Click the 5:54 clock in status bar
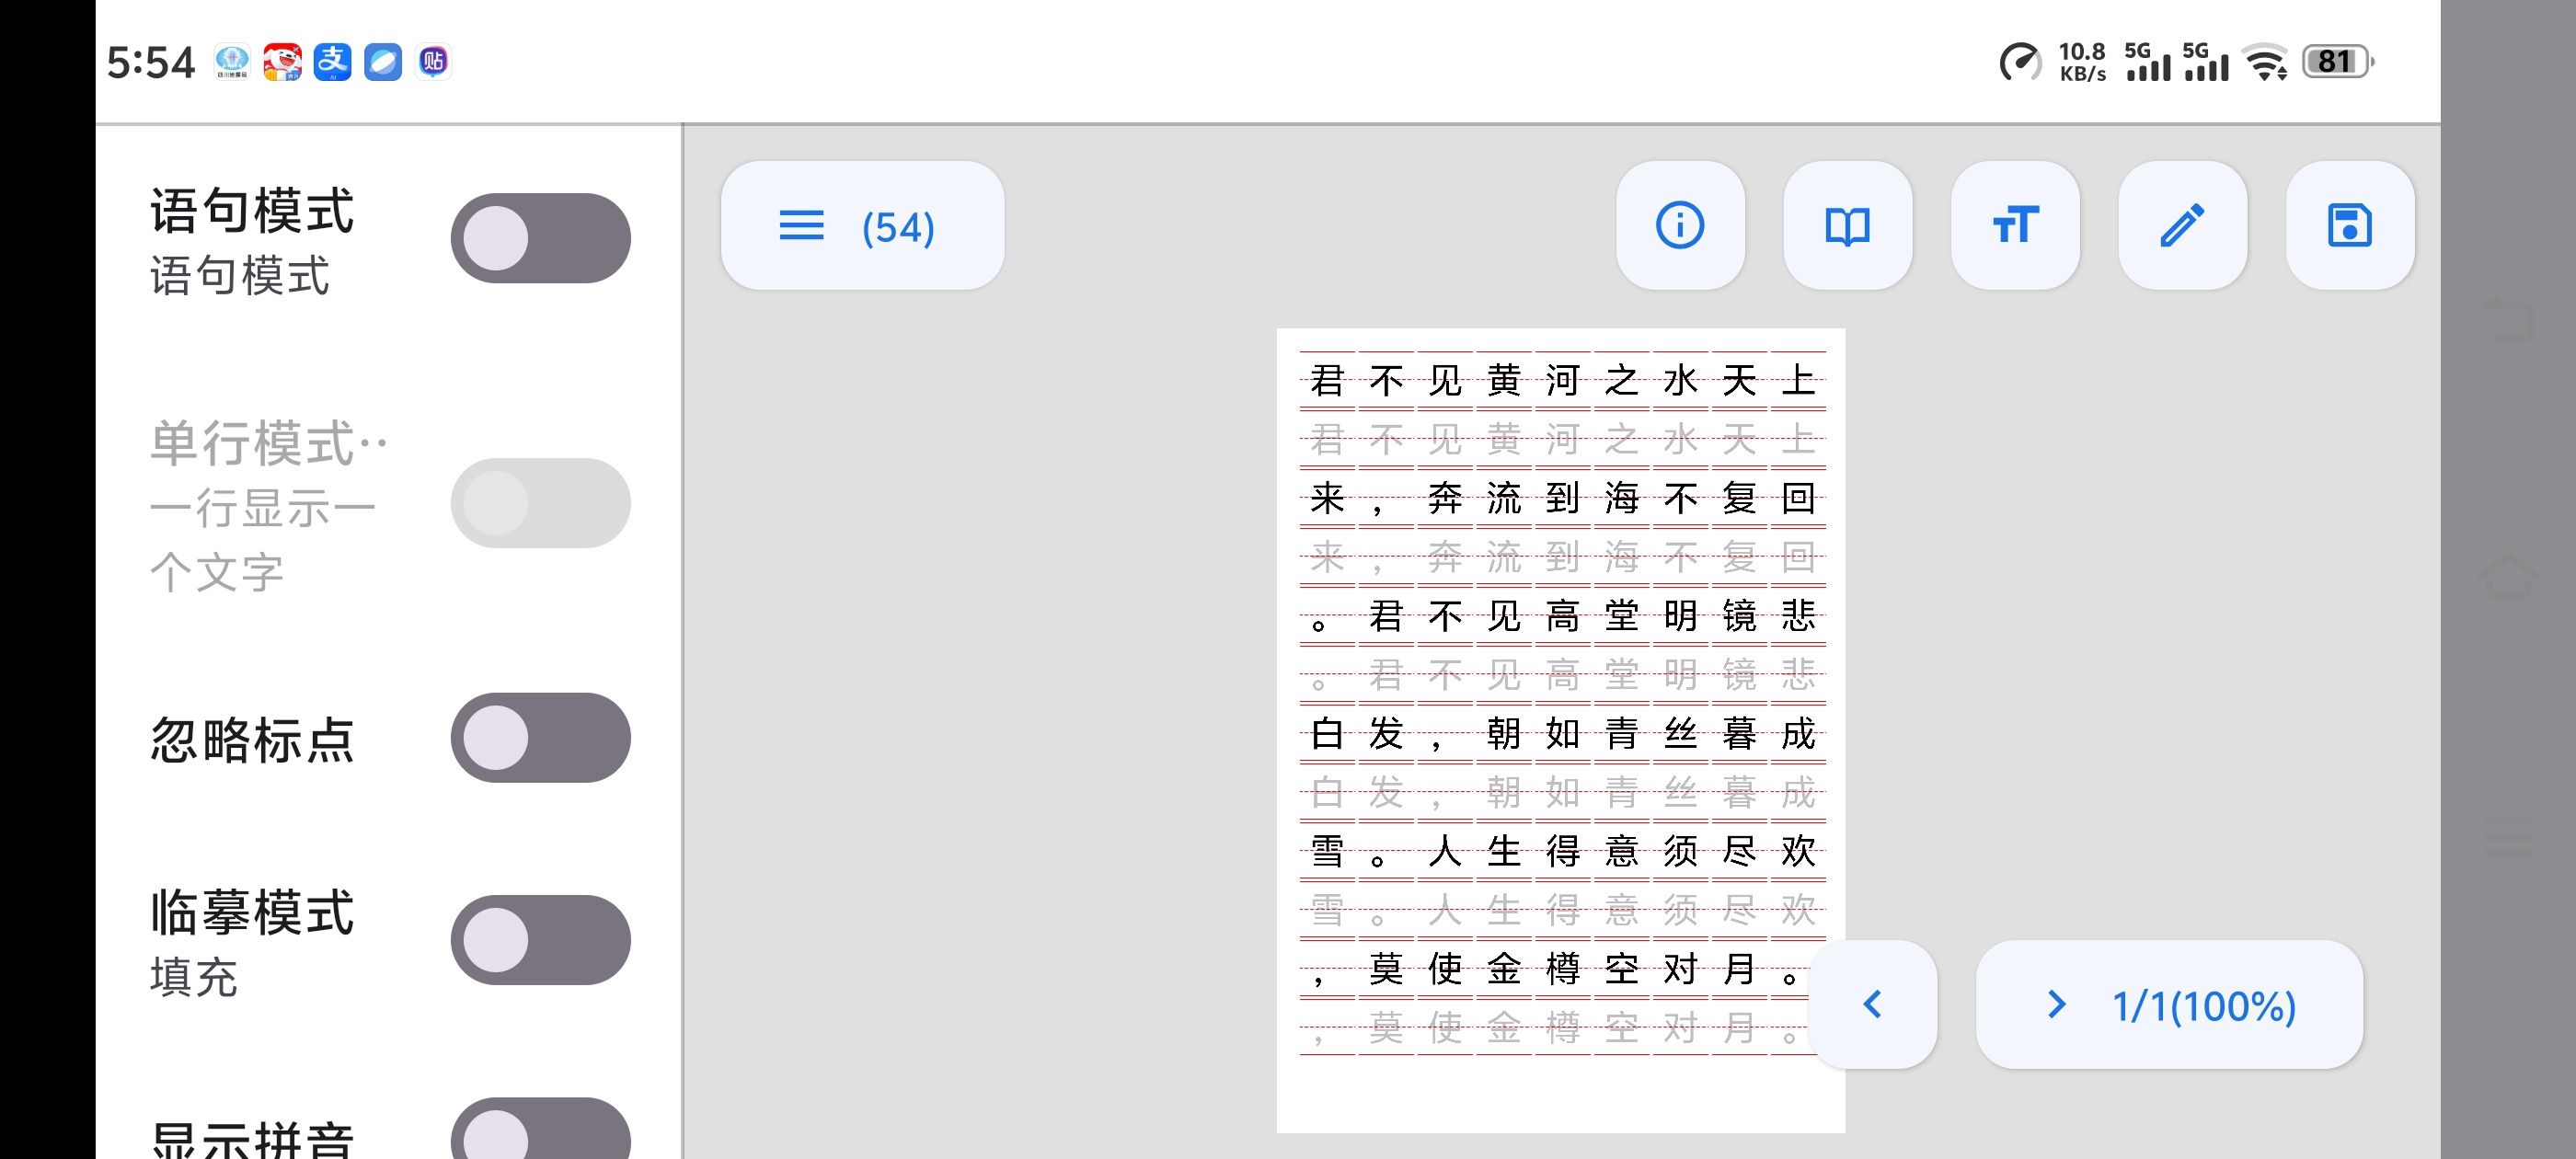2576x1159 pixels. pos(151,62)
